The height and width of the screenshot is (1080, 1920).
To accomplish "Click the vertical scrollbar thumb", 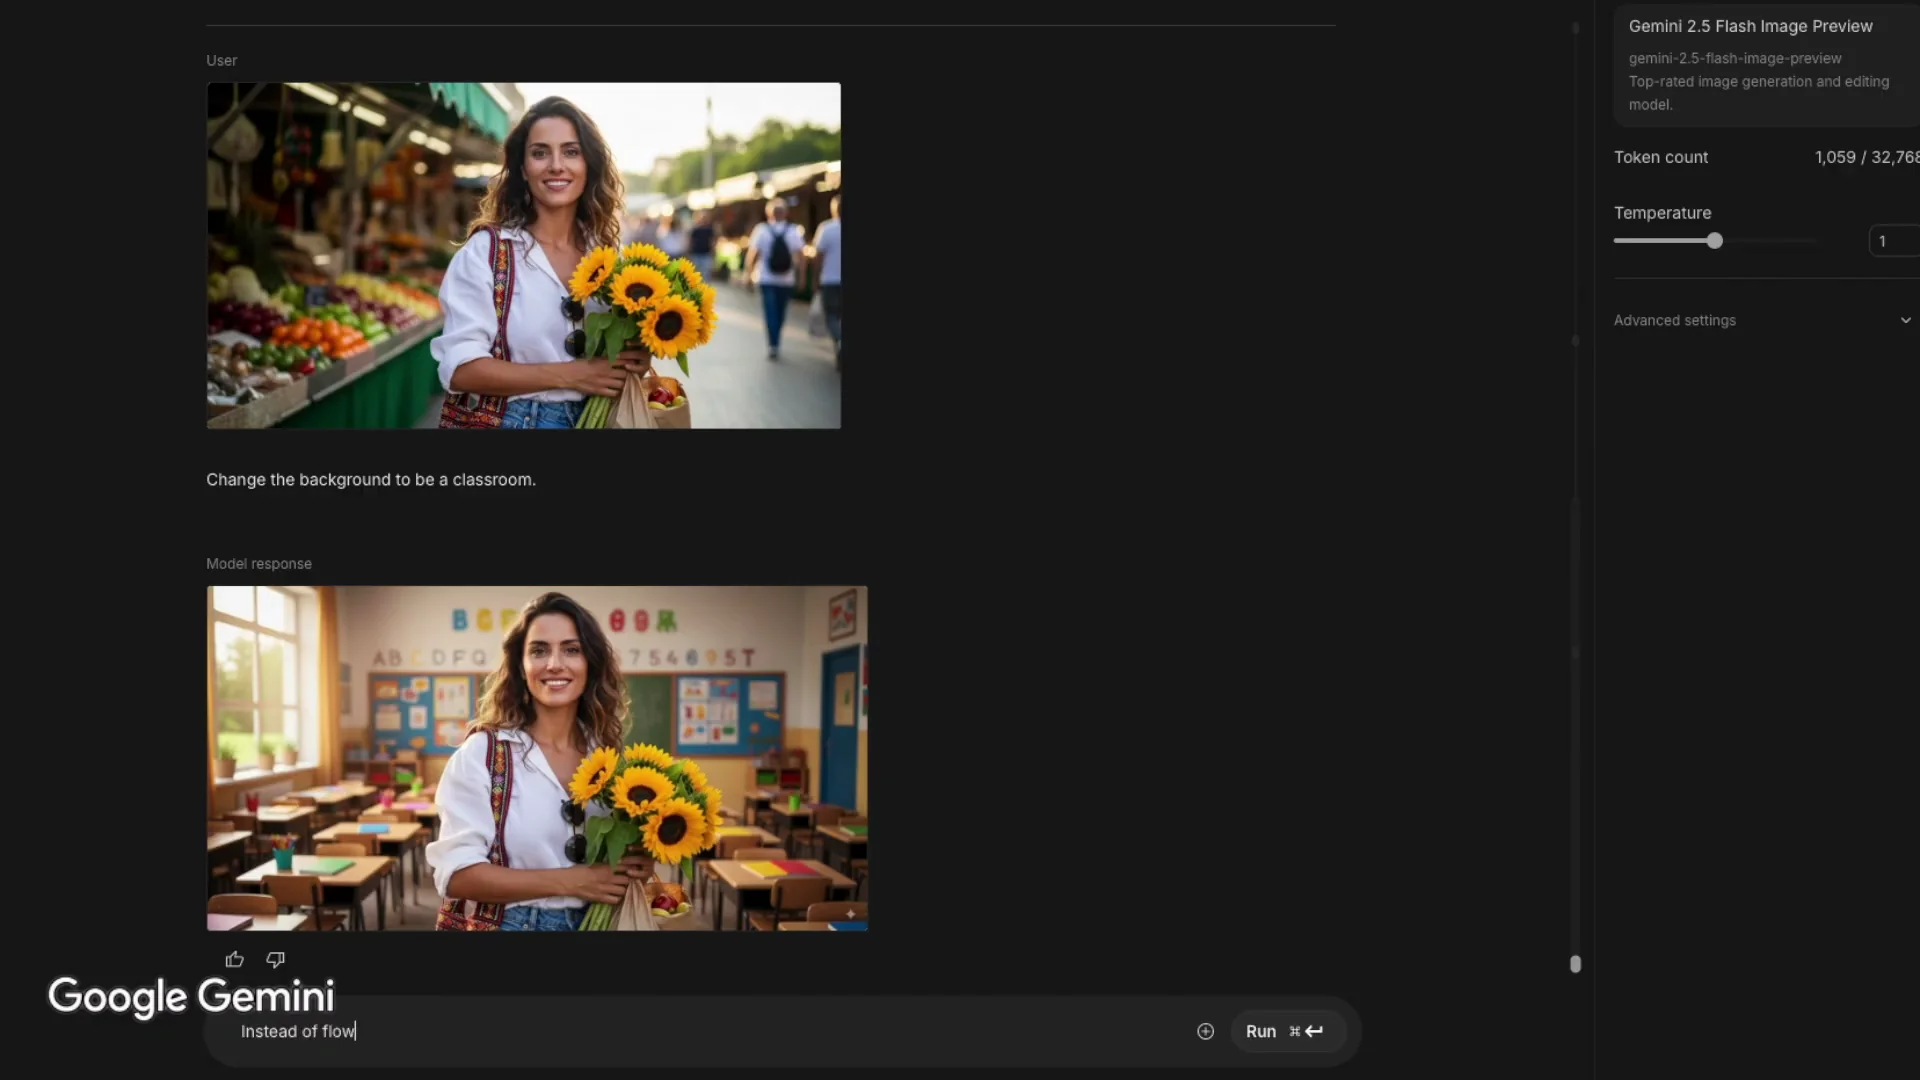I will click(x=1576, y=964).
